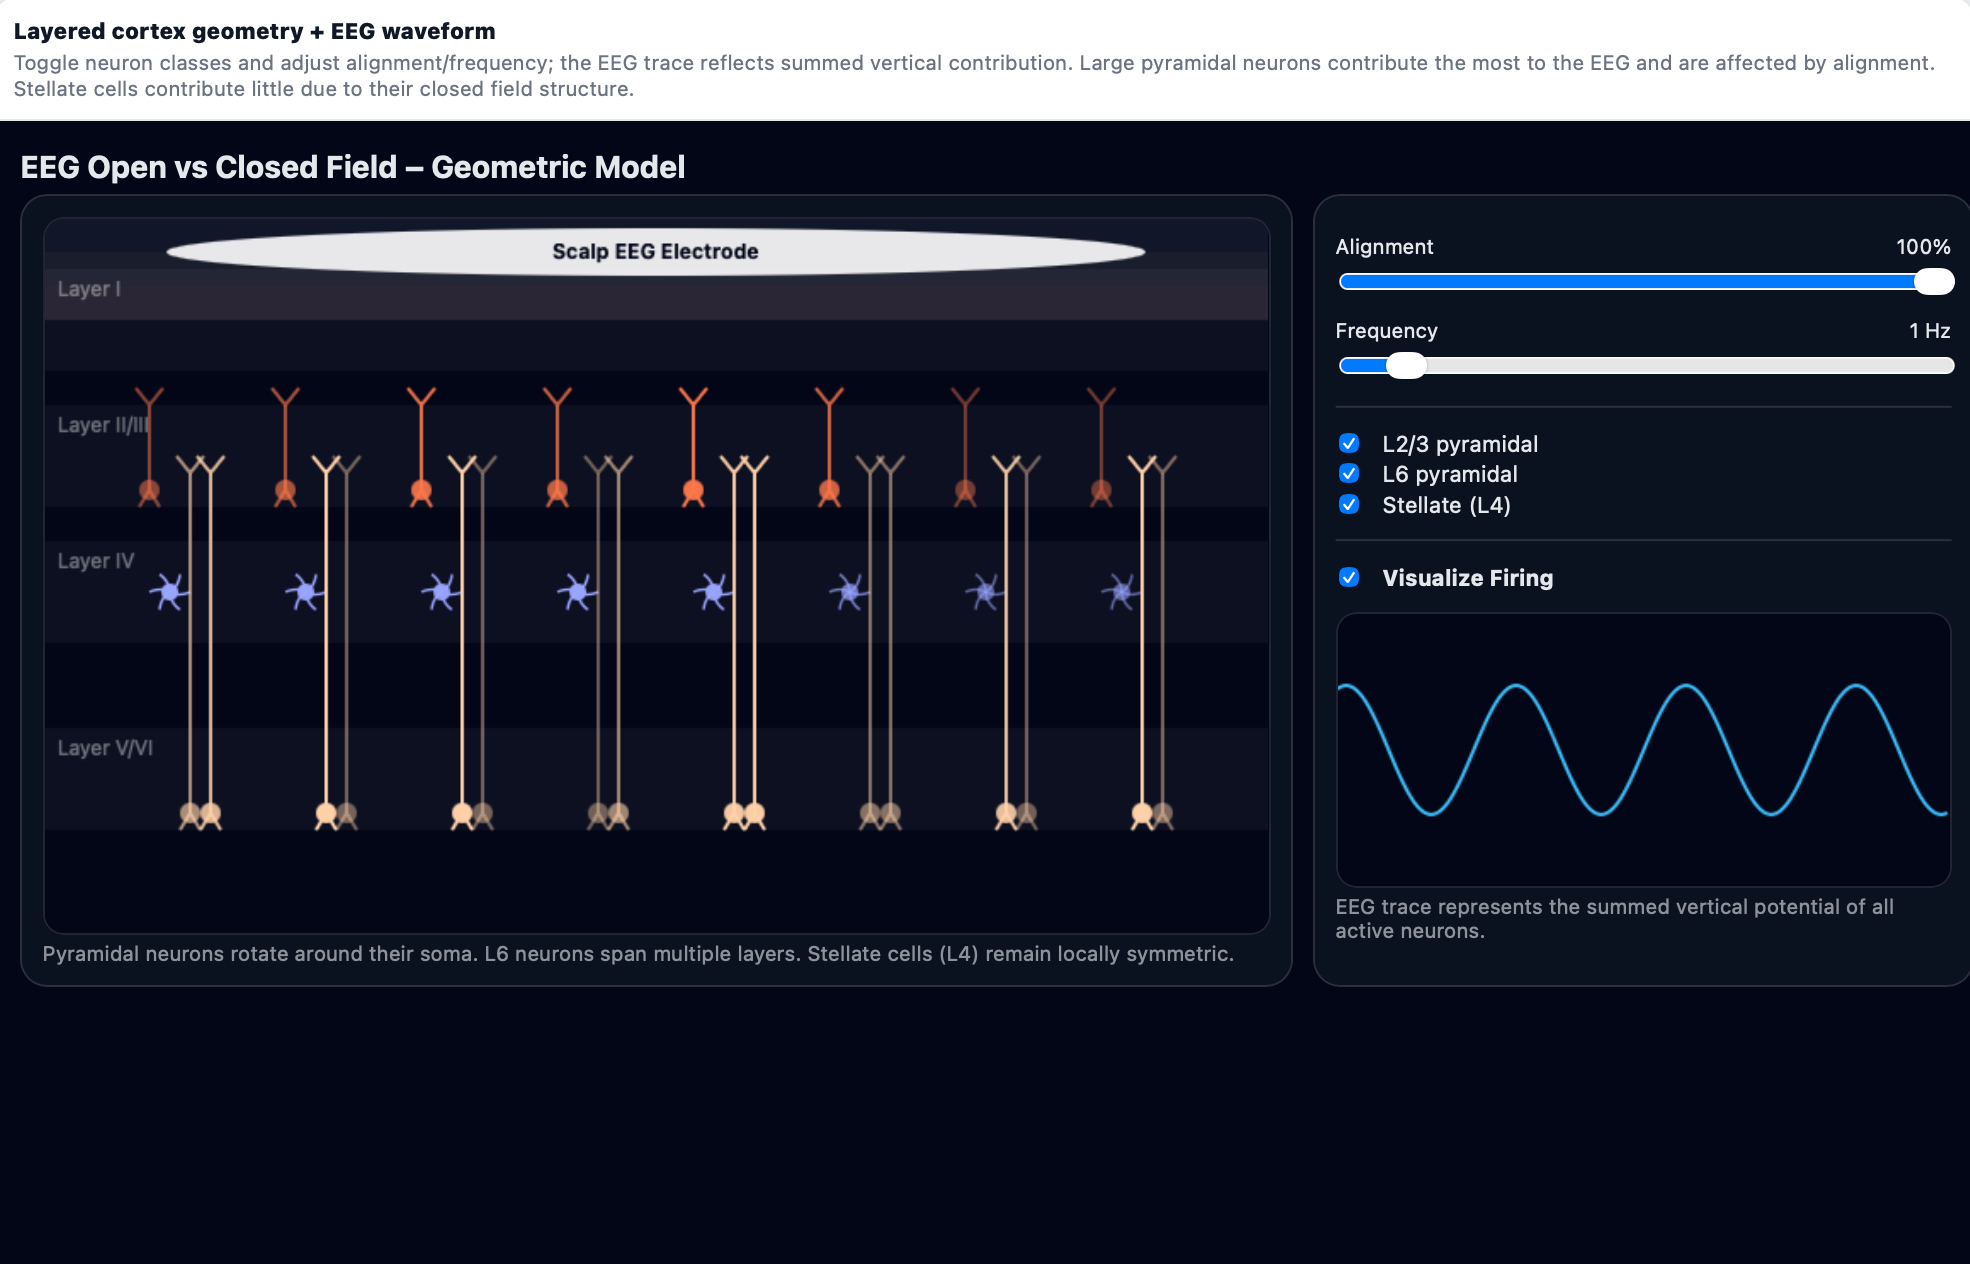This screenshot has width=1970, height=1264.
Task: Click the rightmost L6 pyramidal soma pair
Action: pyautogui.click(x=1152, y=814)
